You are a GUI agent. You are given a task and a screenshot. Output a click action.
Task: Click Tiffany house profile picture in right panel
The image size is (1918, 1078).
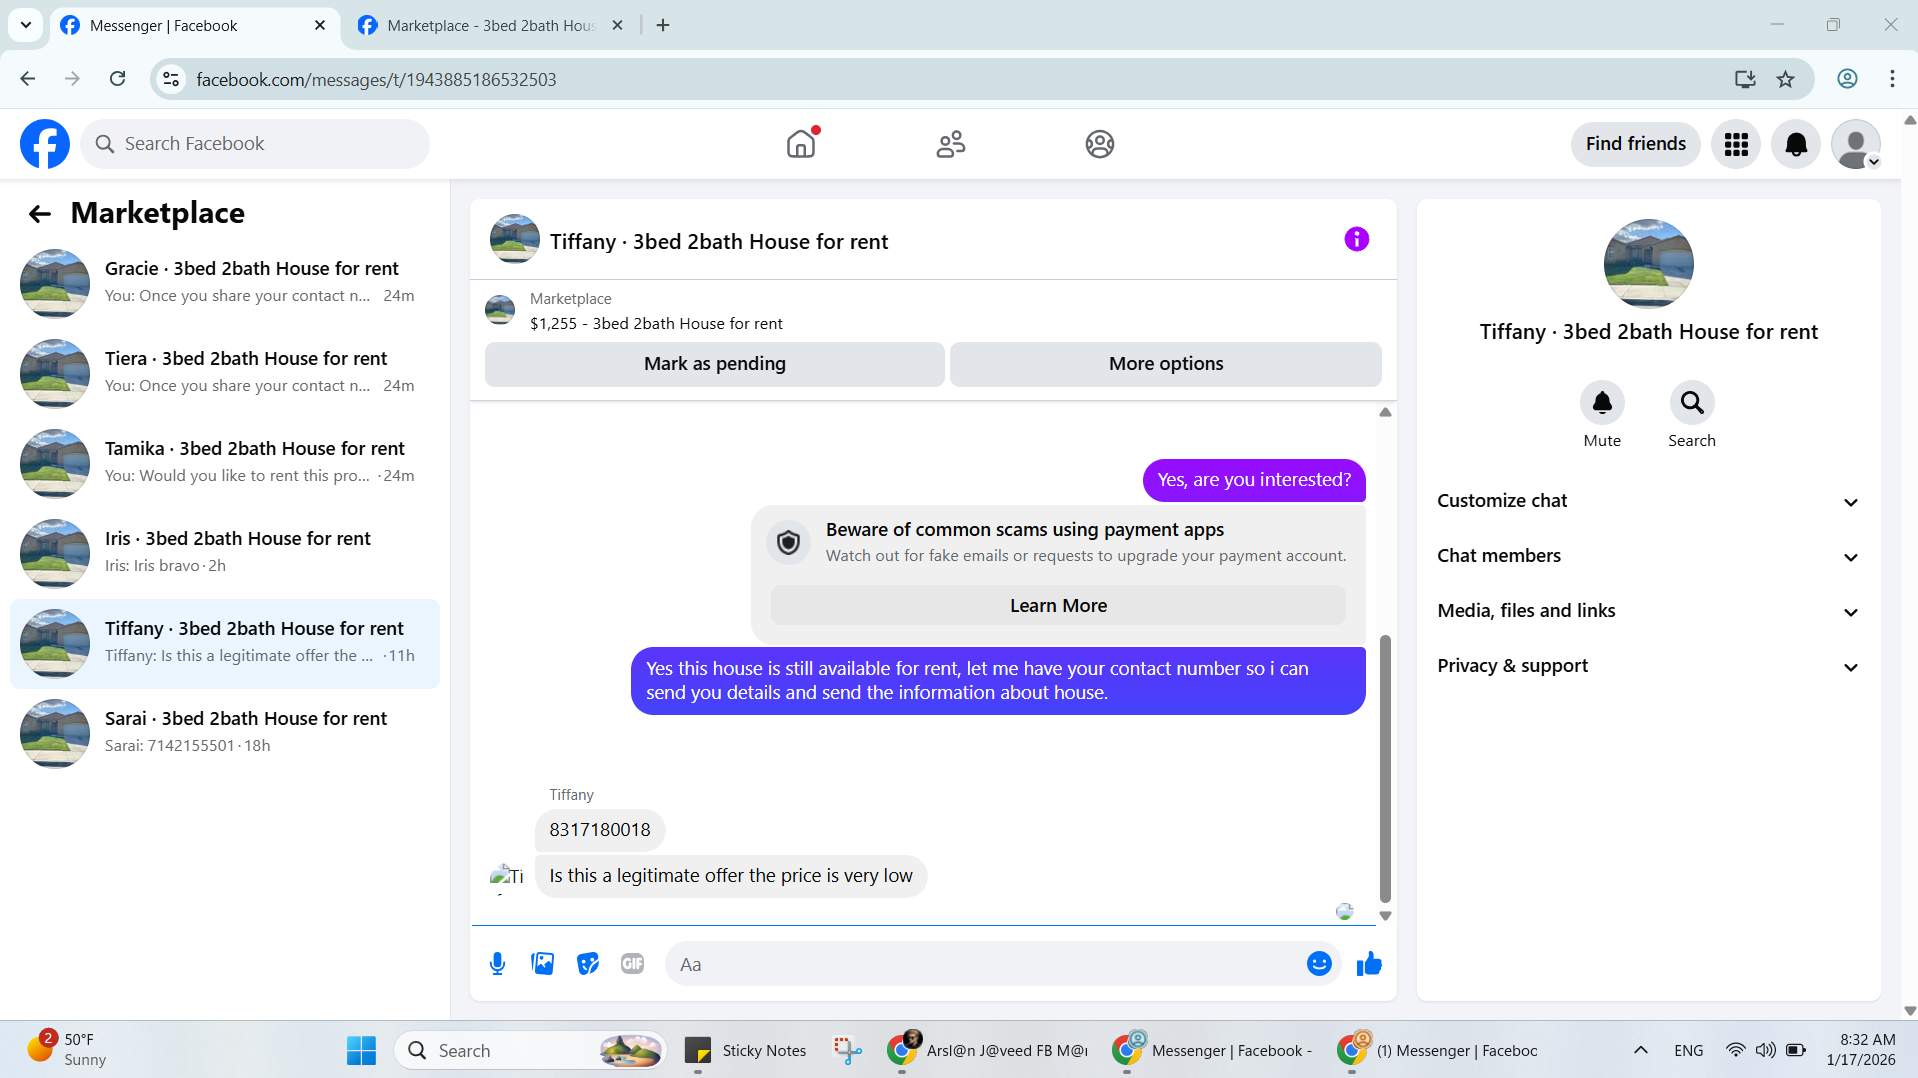1648,264
